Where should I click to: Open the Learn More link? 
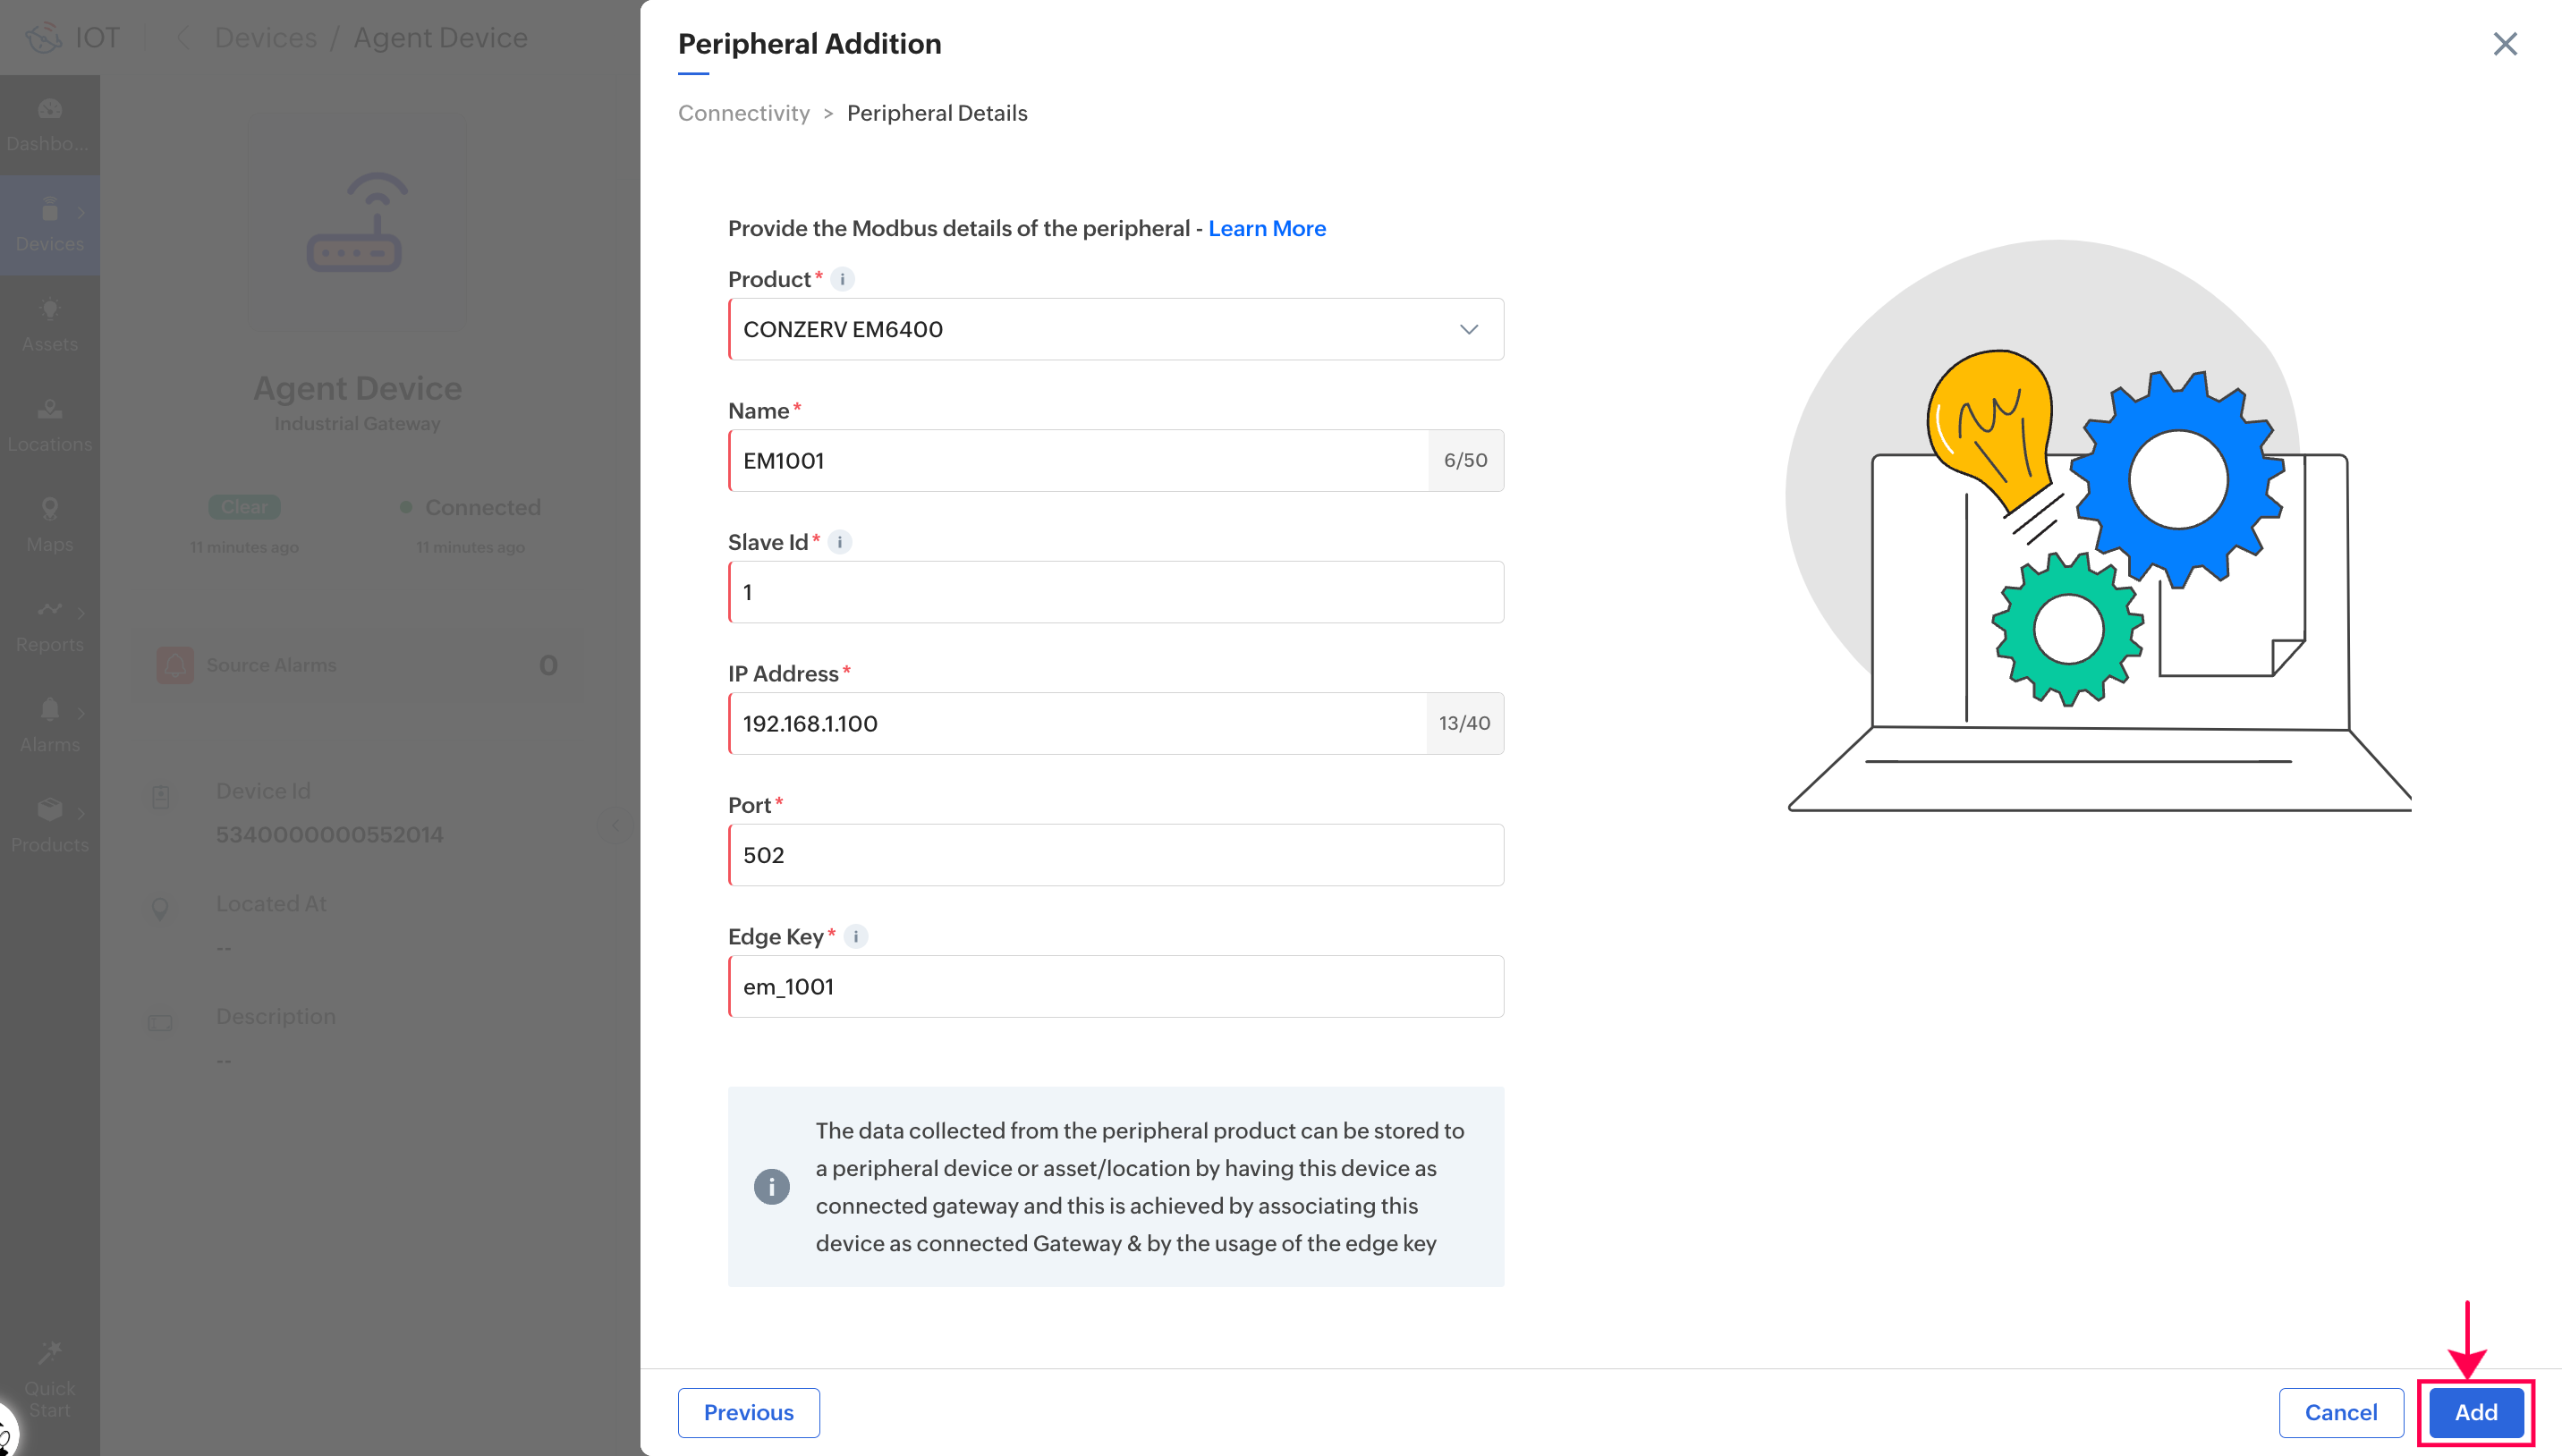click(x=1266, y=228)
